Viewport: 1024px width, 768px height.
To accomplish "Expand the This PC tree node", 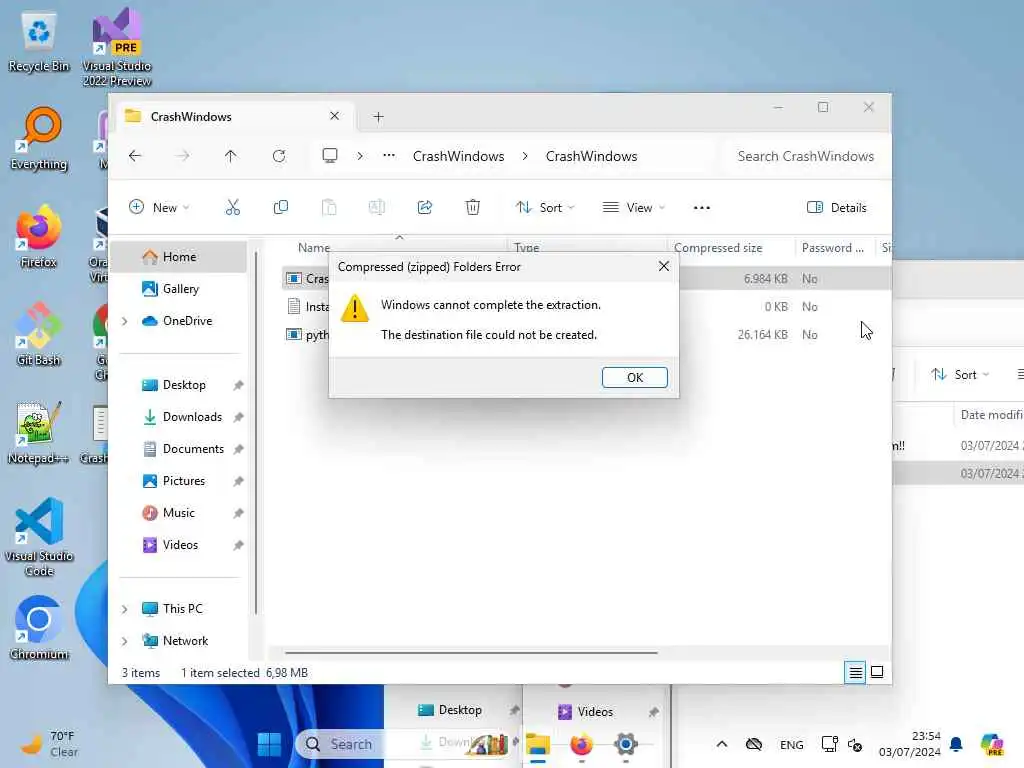I will click(x=125, y=609).
